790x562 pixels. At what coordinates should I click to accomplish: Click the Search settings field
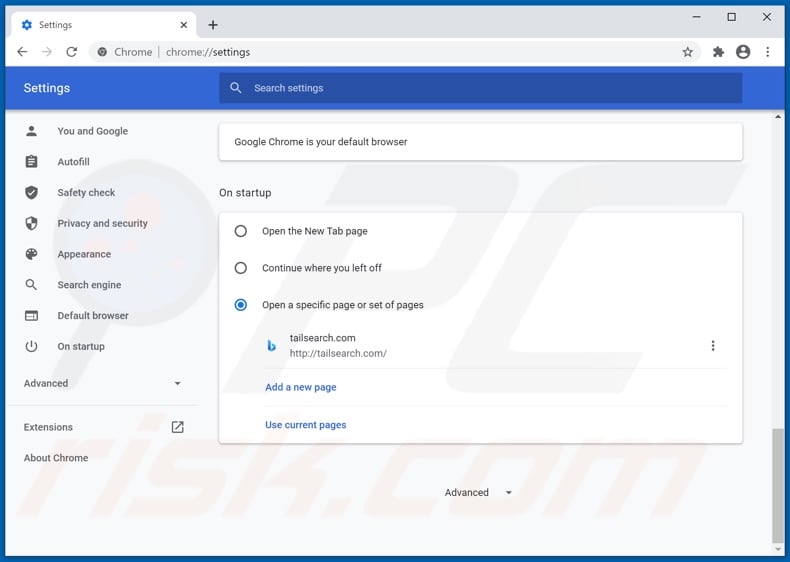tap(480, 88)
